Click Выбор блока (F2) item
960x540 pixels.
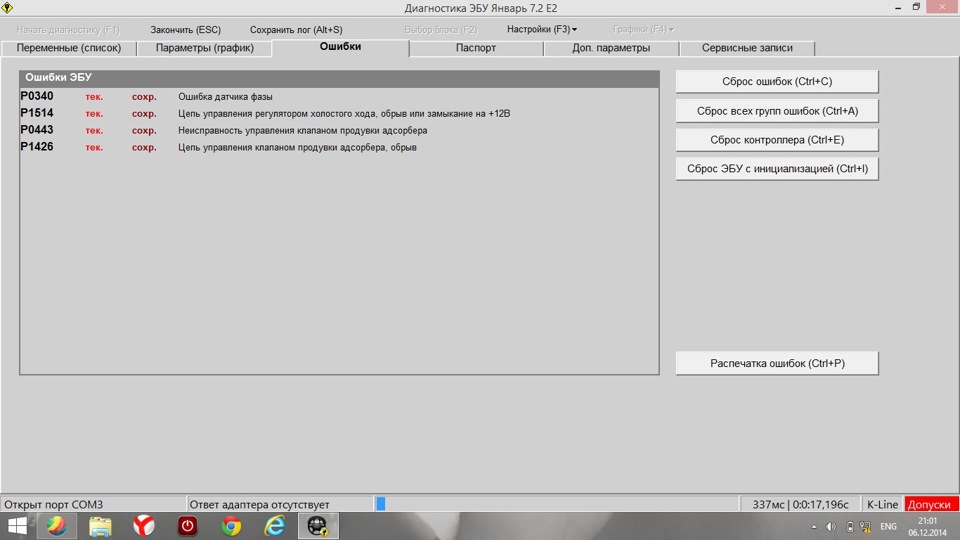tap(440, 29)
